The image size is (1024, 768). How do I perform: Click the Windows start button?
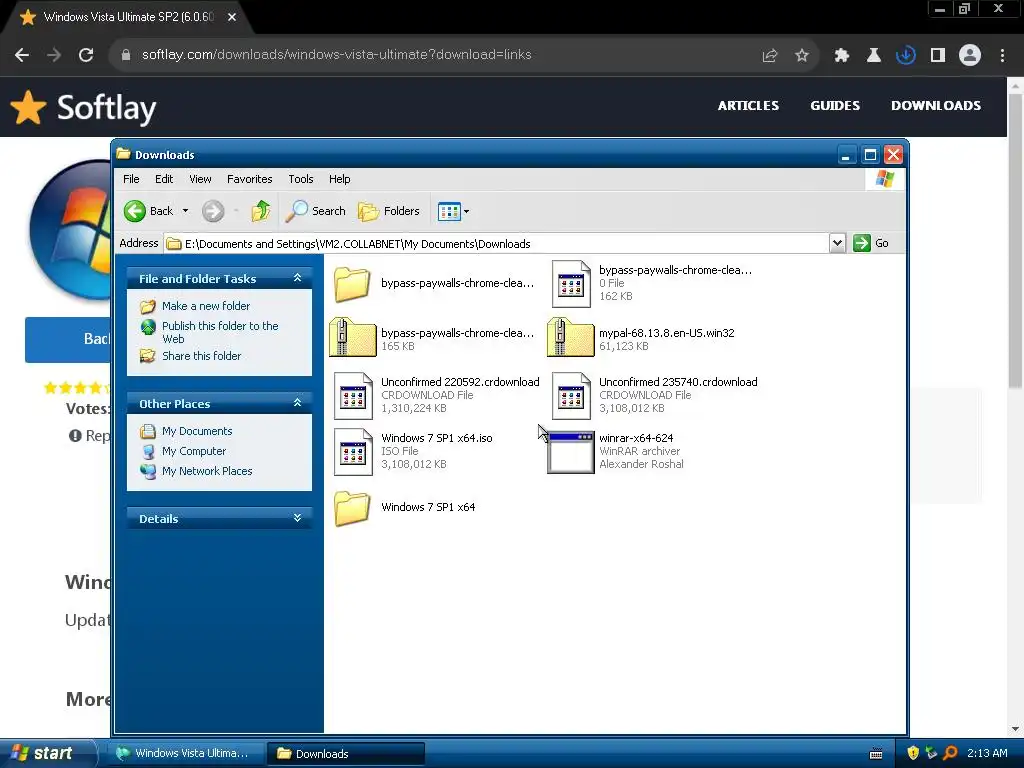click(48, 753)
